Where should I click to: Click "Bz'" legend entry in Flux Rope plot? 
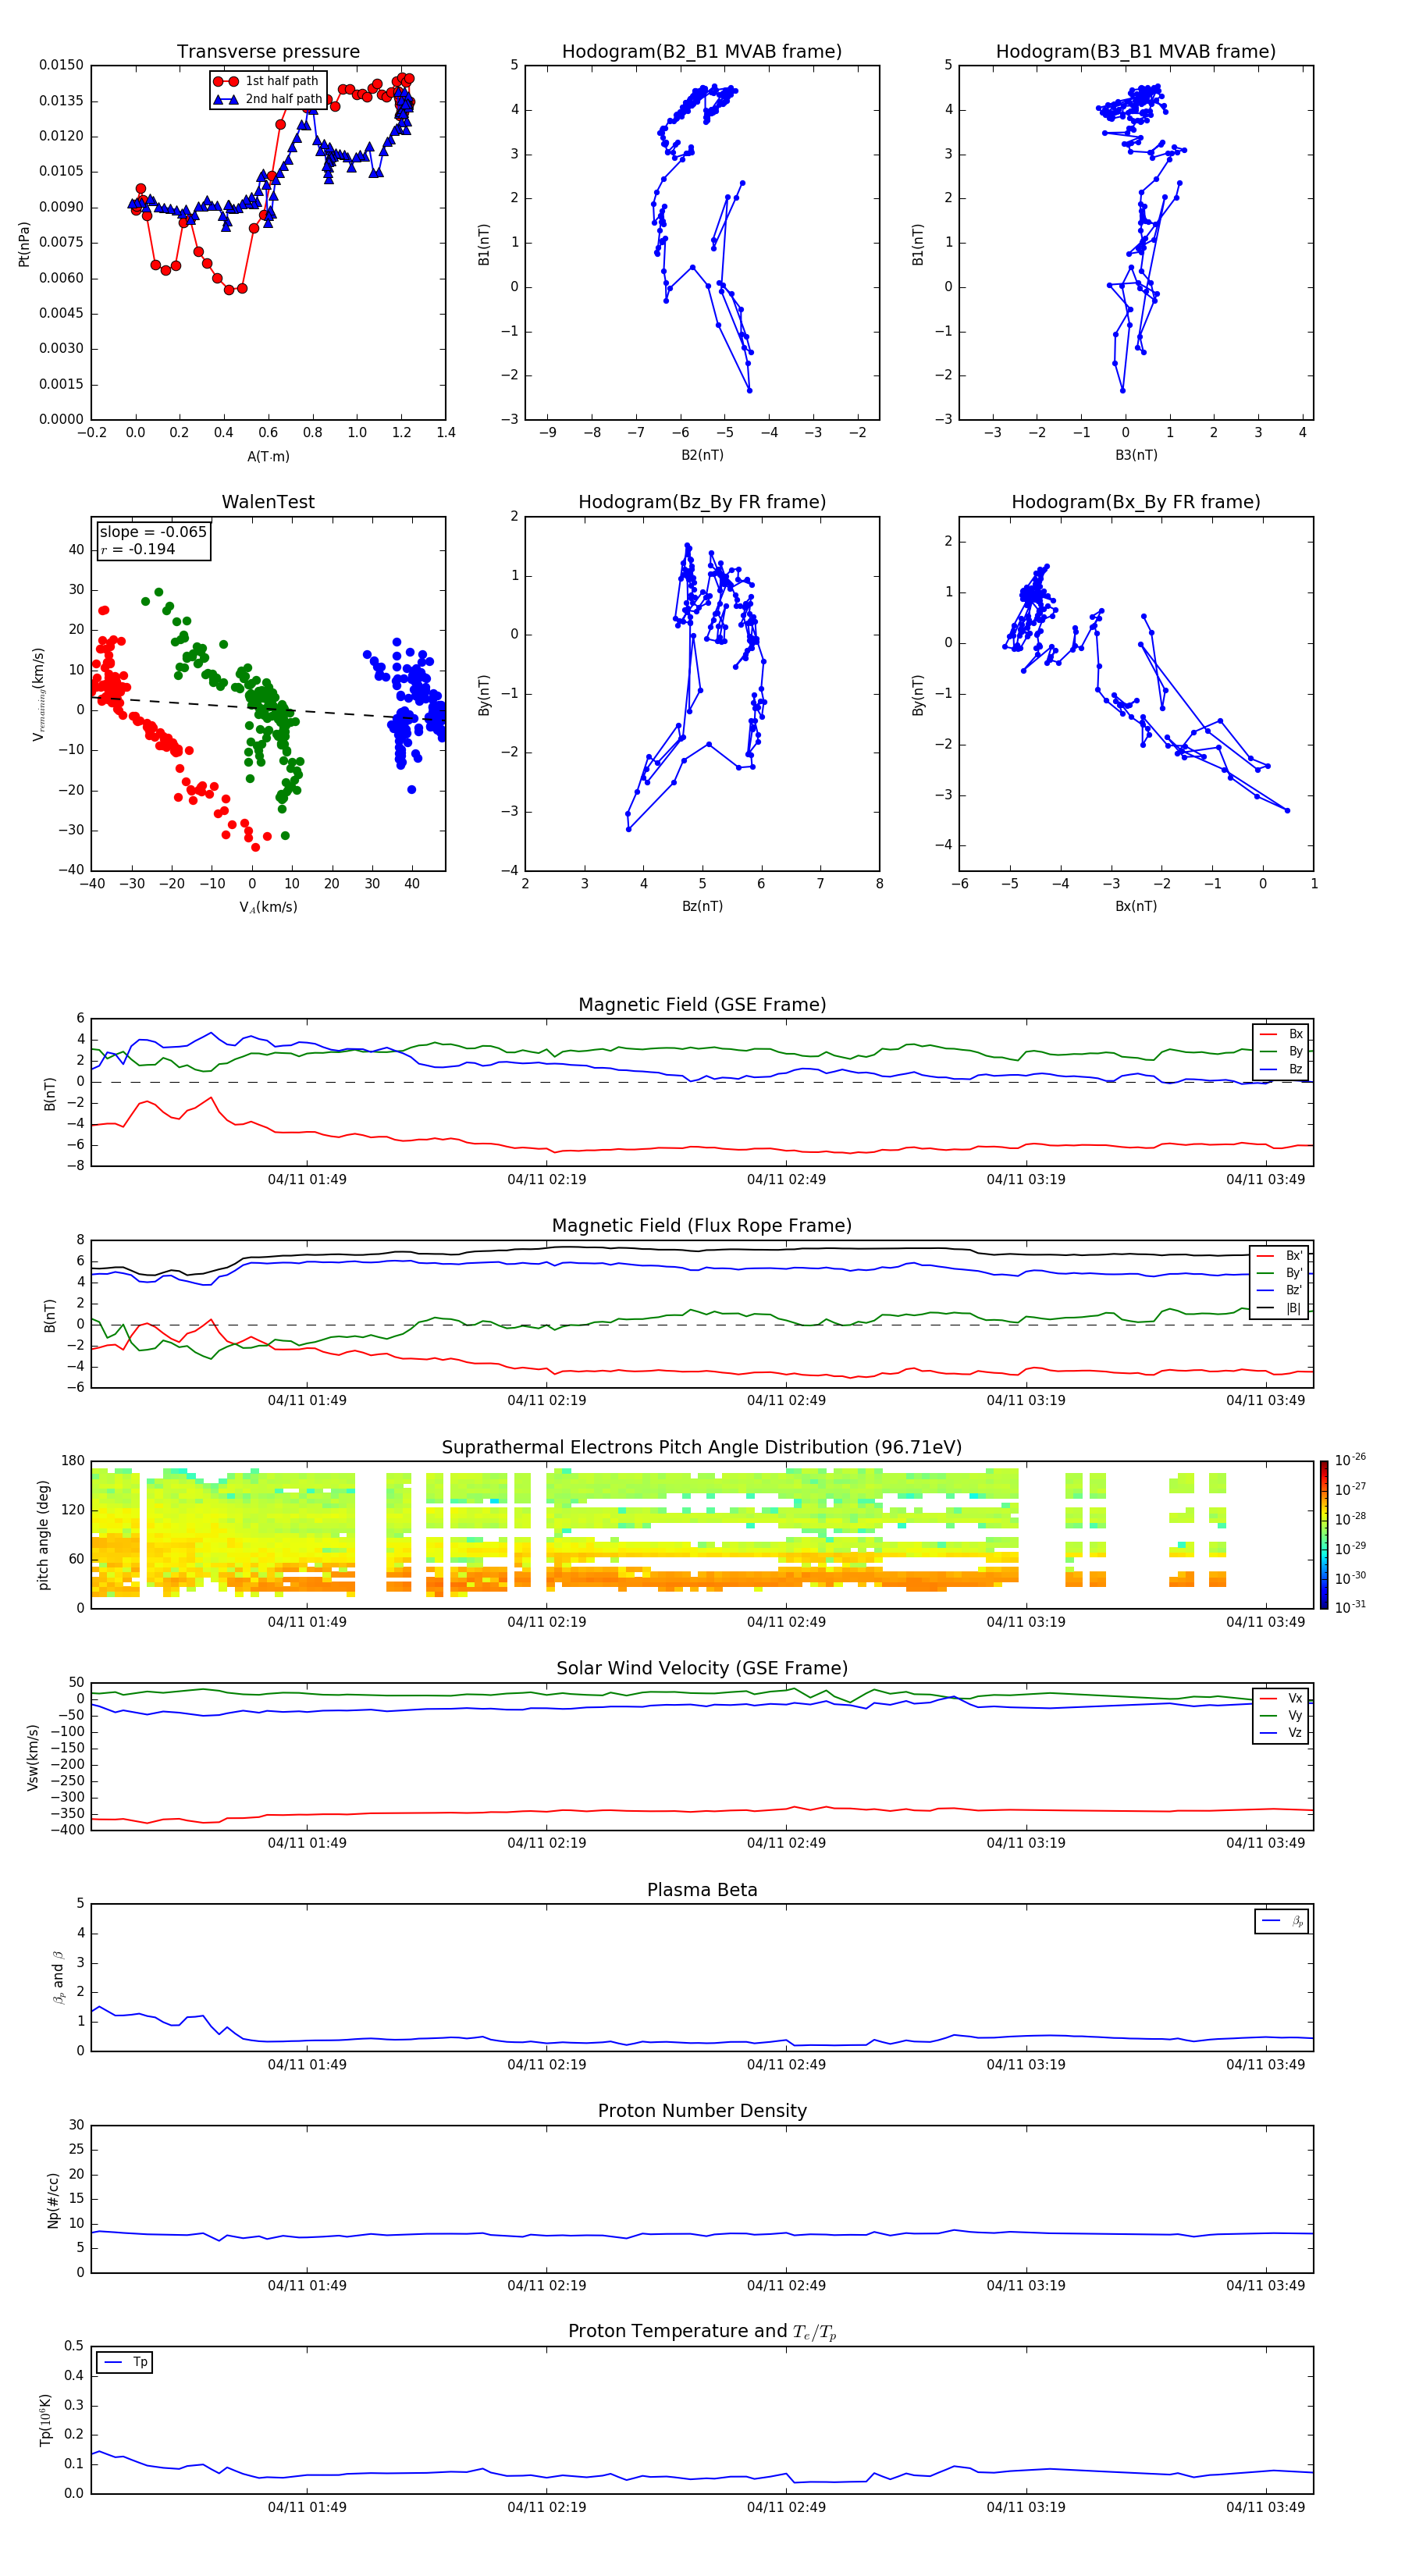(x=1280, y=1290)
